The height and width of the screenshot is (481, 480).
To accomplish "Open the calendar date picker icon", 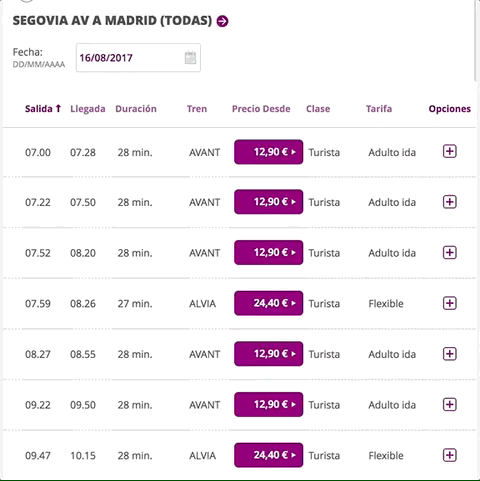I will pos(190,58).
